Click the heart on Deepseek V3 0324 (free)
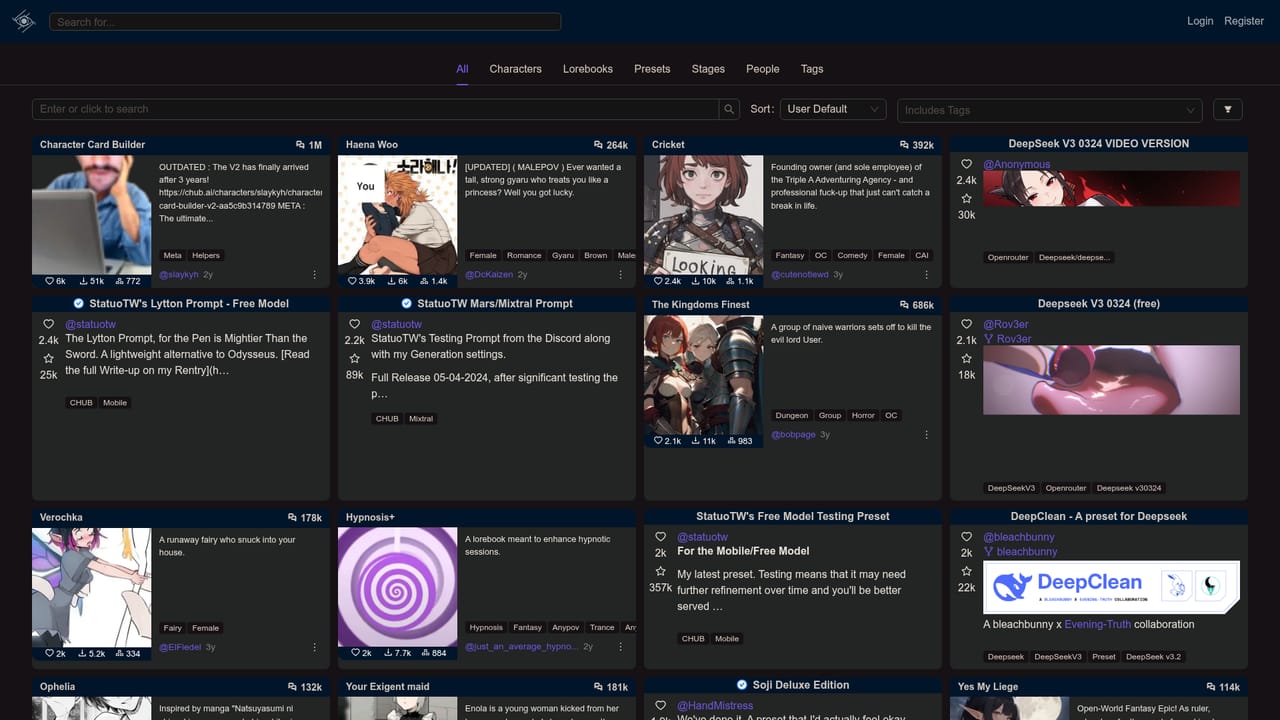Viewport: 1280px width, 720px height. click(x=966, y=324)
